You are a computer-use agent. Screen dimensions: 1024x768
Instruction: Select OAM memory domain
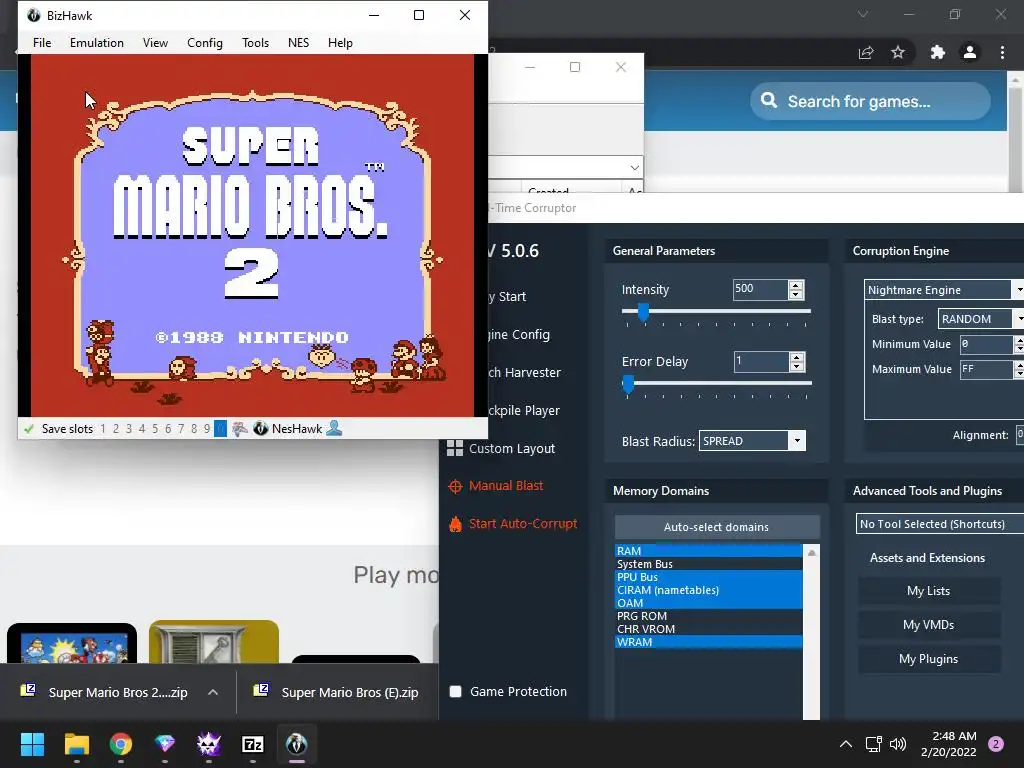709,603
